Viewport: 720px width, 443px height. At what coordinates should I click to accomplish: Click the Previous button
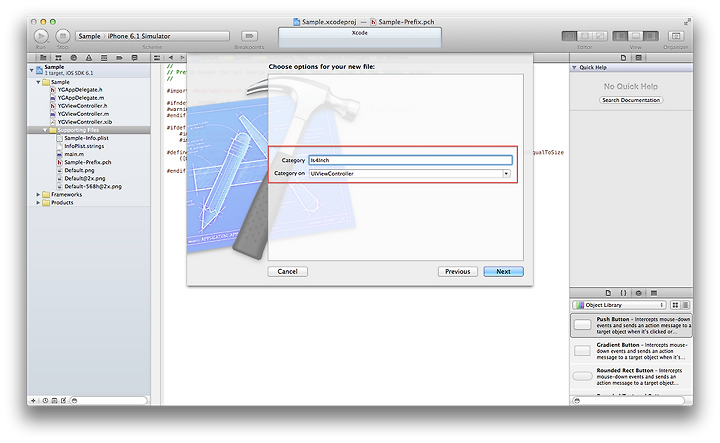click(x=458, y=272)
